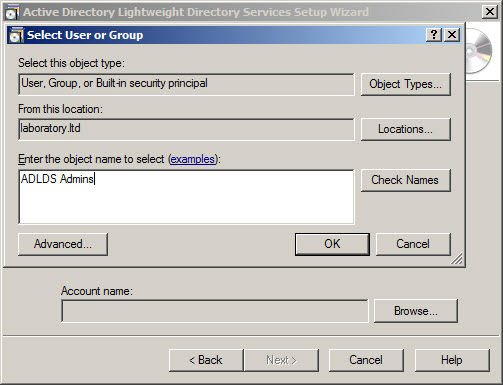
Task: Browse for an account in the wizard
Action: 416,311
